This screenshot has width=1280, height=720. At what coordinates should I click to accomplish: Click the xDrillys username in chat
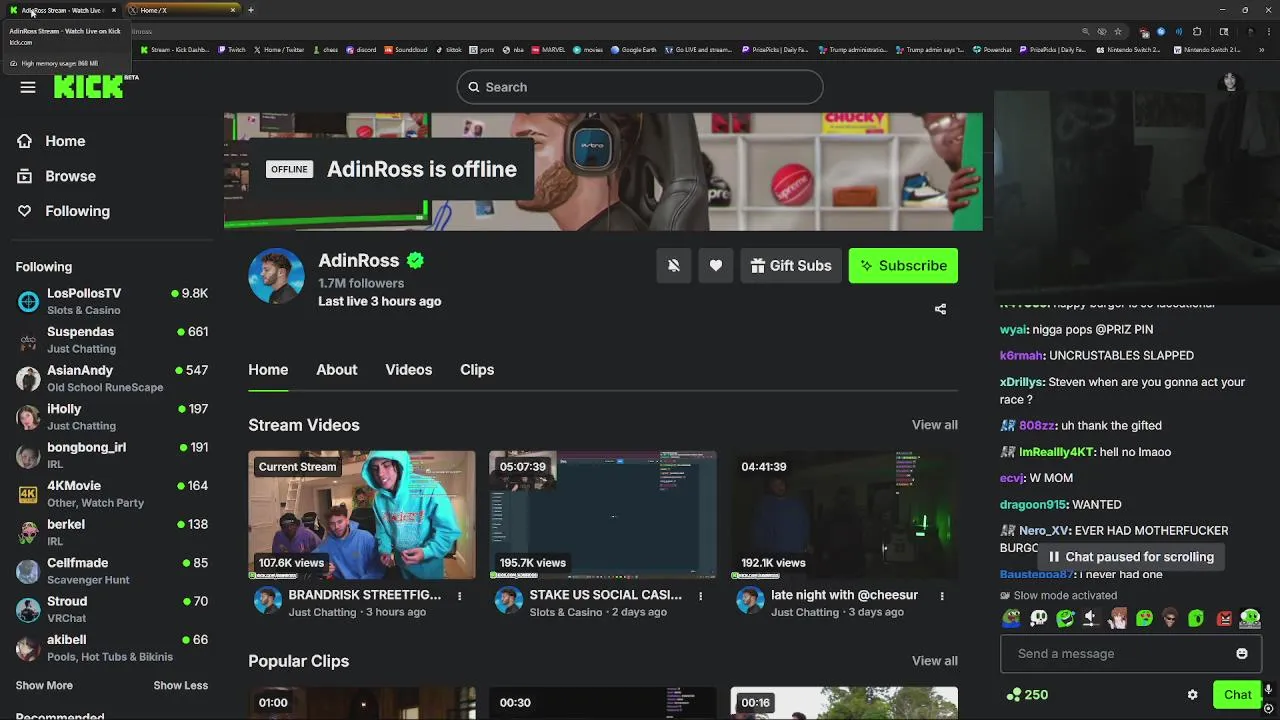coord(1022,382)
